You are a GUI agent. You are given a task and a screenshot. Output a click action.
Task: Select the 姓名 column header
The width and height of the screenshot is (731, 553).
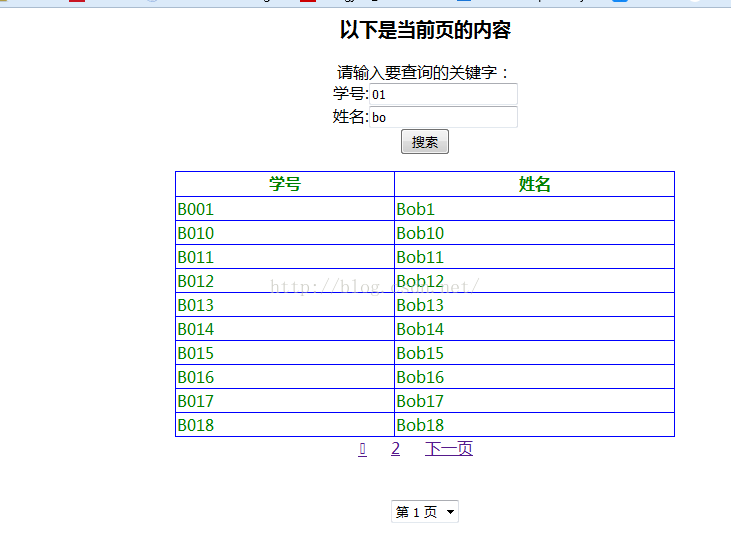(x=534, y=184)
